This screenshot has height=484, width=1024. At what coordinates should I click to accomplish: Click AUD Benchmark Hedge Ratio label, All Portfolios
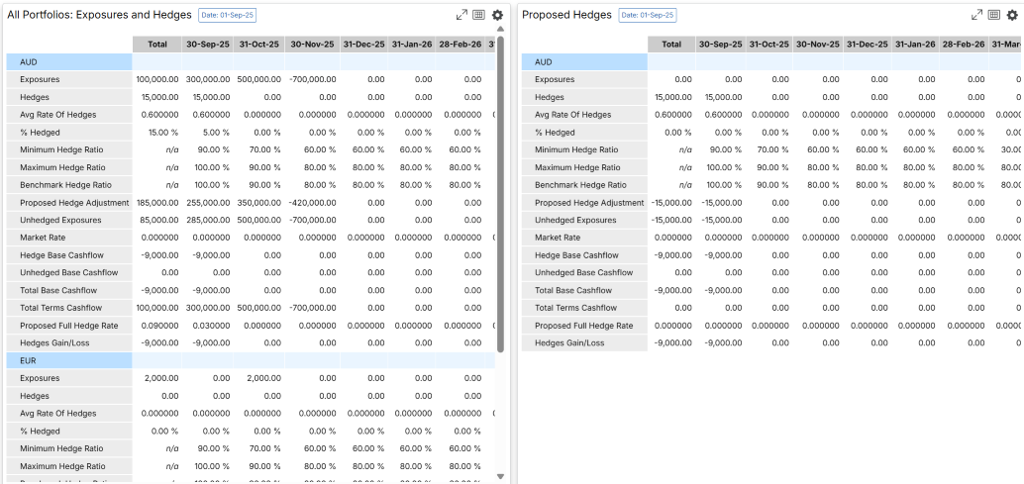[x=66, y=185]
